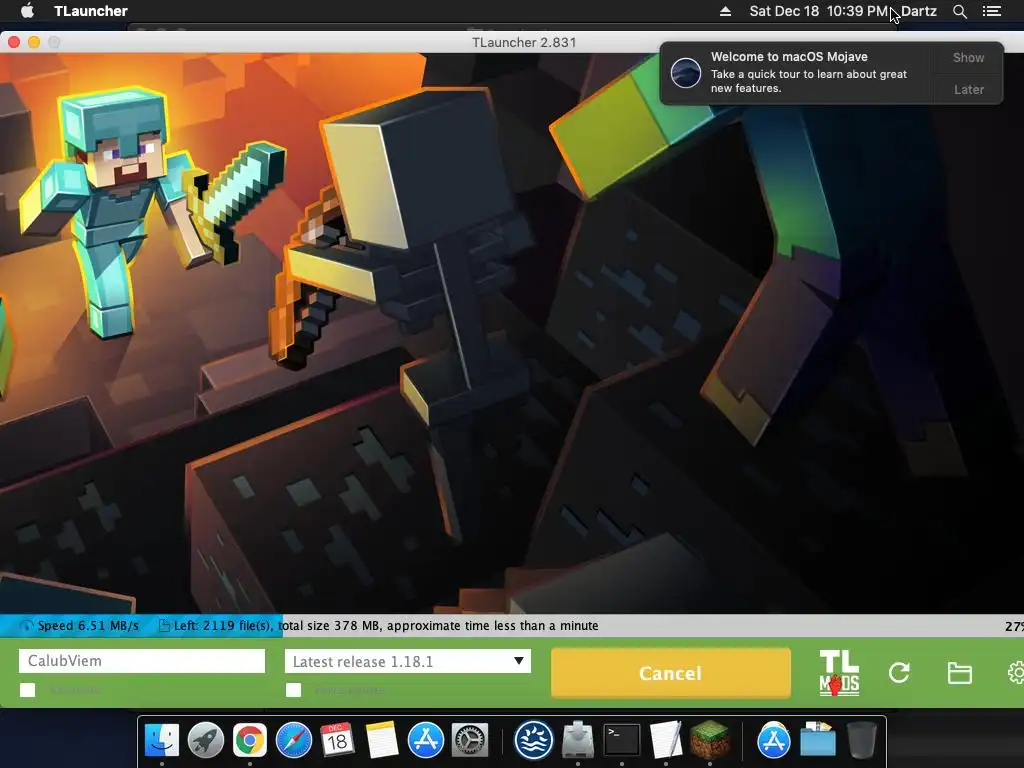Click the 'total size 378 MB' status text
The height and width of the screenshot is (768, 1024).
328,626
